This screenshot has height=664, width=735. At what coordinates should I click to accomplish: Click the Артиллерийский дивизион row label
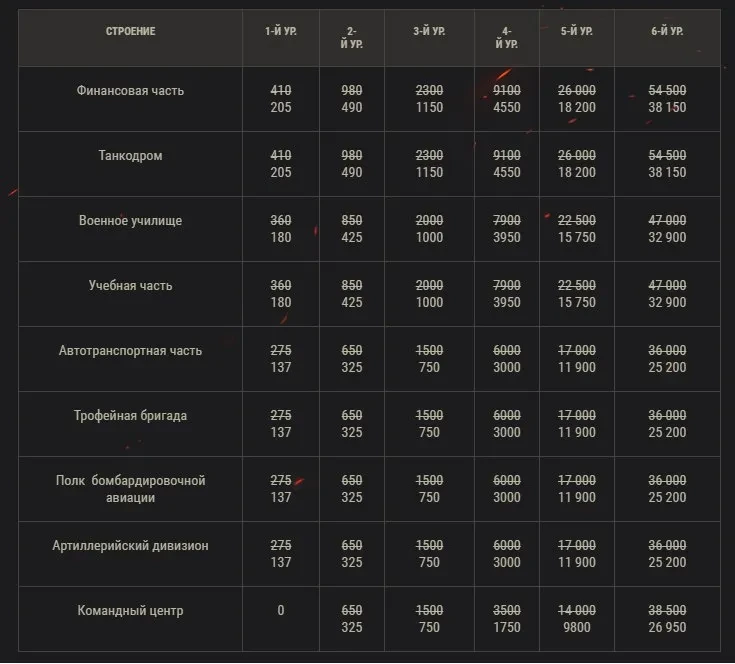130,546
